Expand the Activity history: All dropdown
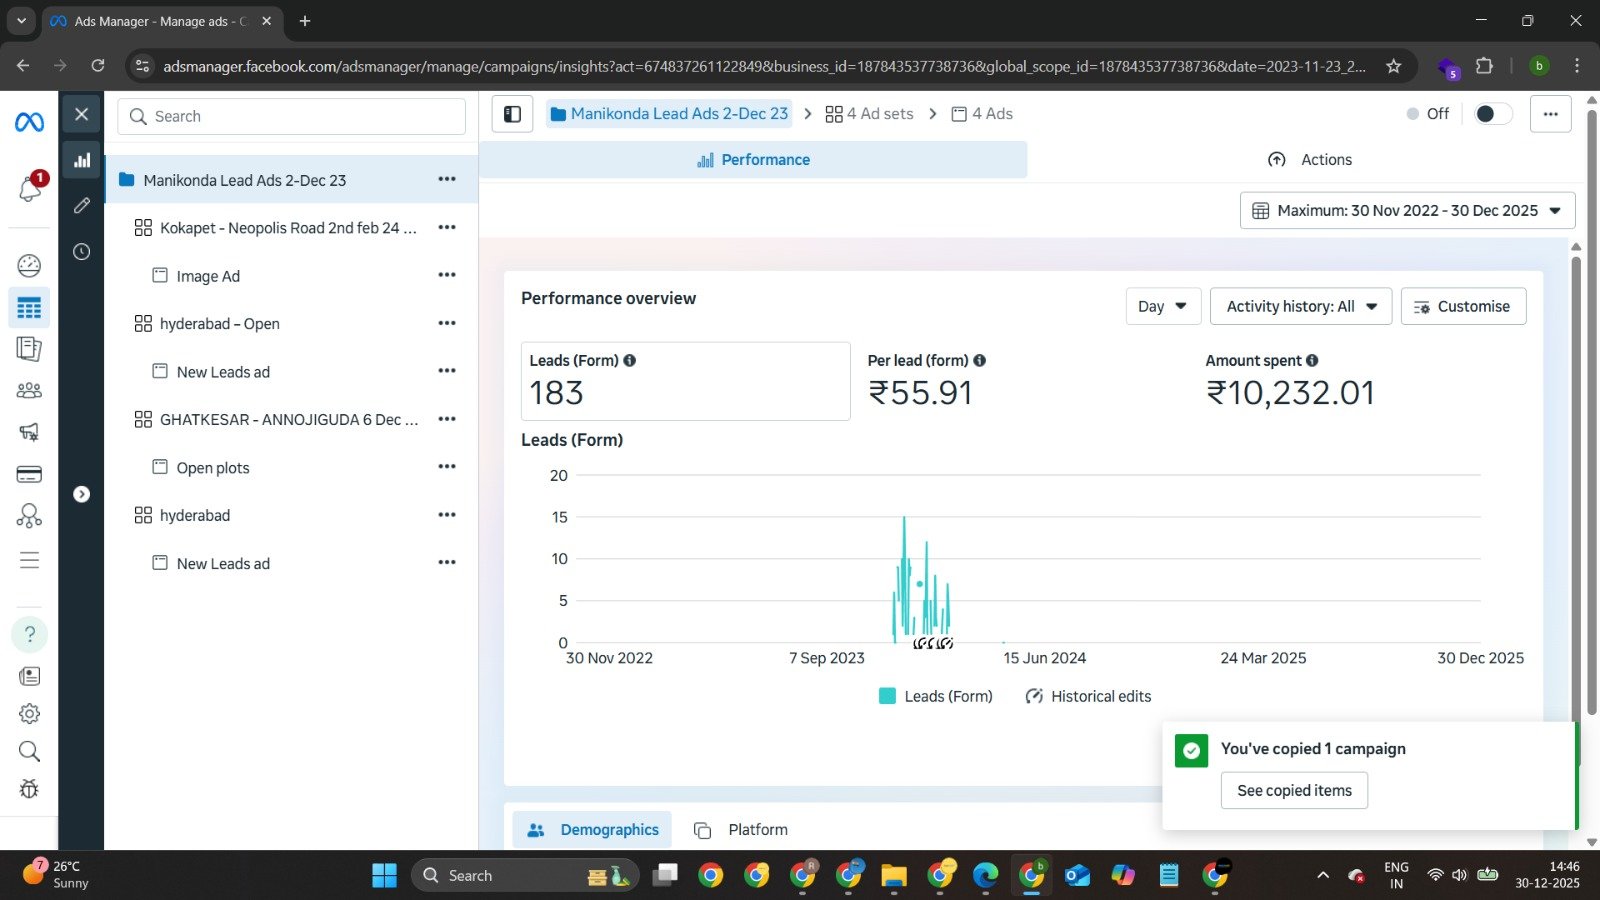1600x900 pixels. pos(1301,306)
